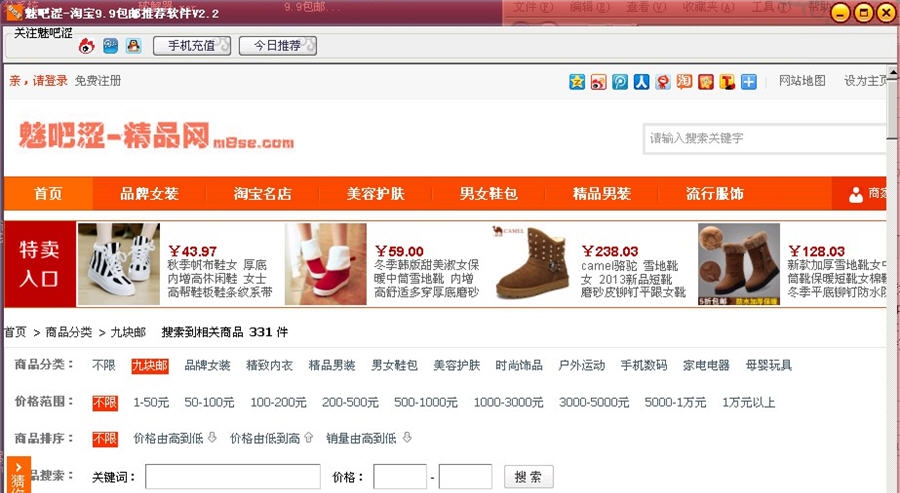Filter by 手机数码 category
900x493 pixels.
point(643,365)
